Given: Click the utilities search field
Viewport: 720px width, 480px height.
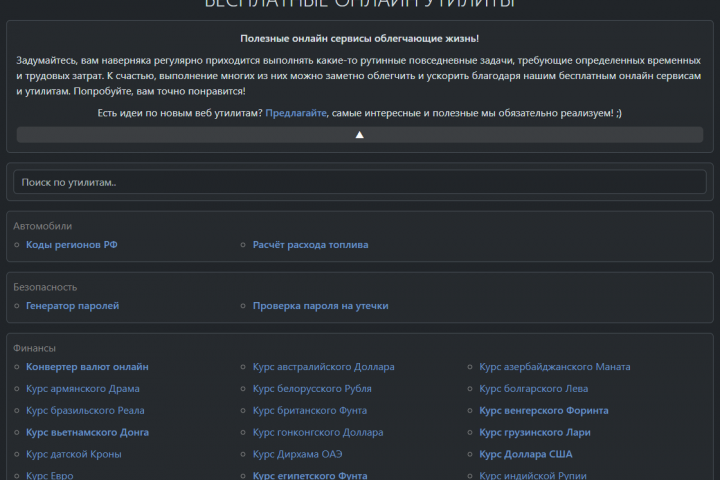Looking at the screenshot, I should click(360, 183).
